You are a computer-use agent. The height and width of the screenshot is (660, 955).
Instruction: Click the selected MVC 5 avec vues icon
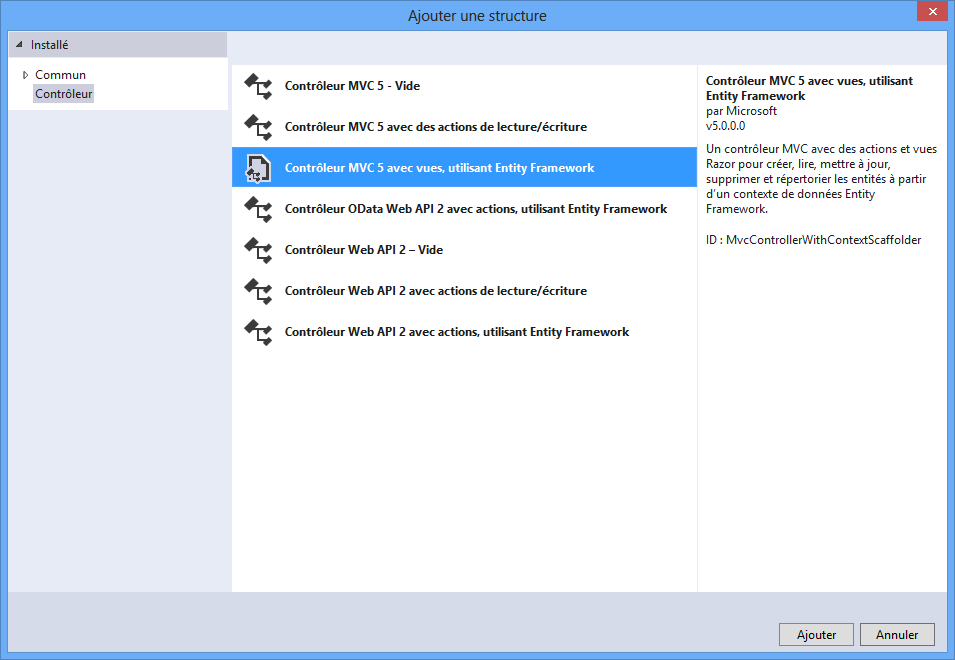click(x=258, y=168)
